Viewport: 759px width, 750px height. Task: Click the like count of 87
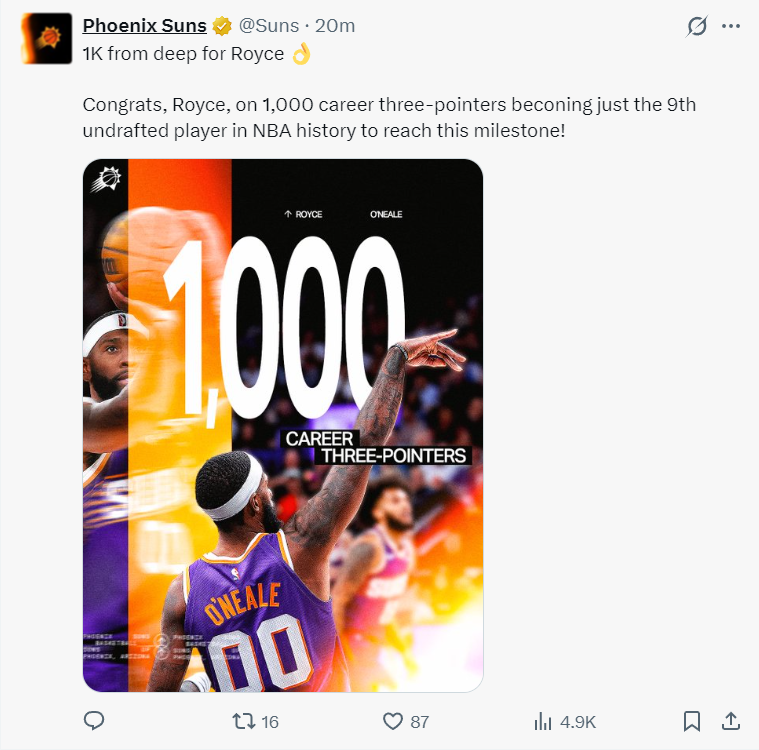[419, 721]
